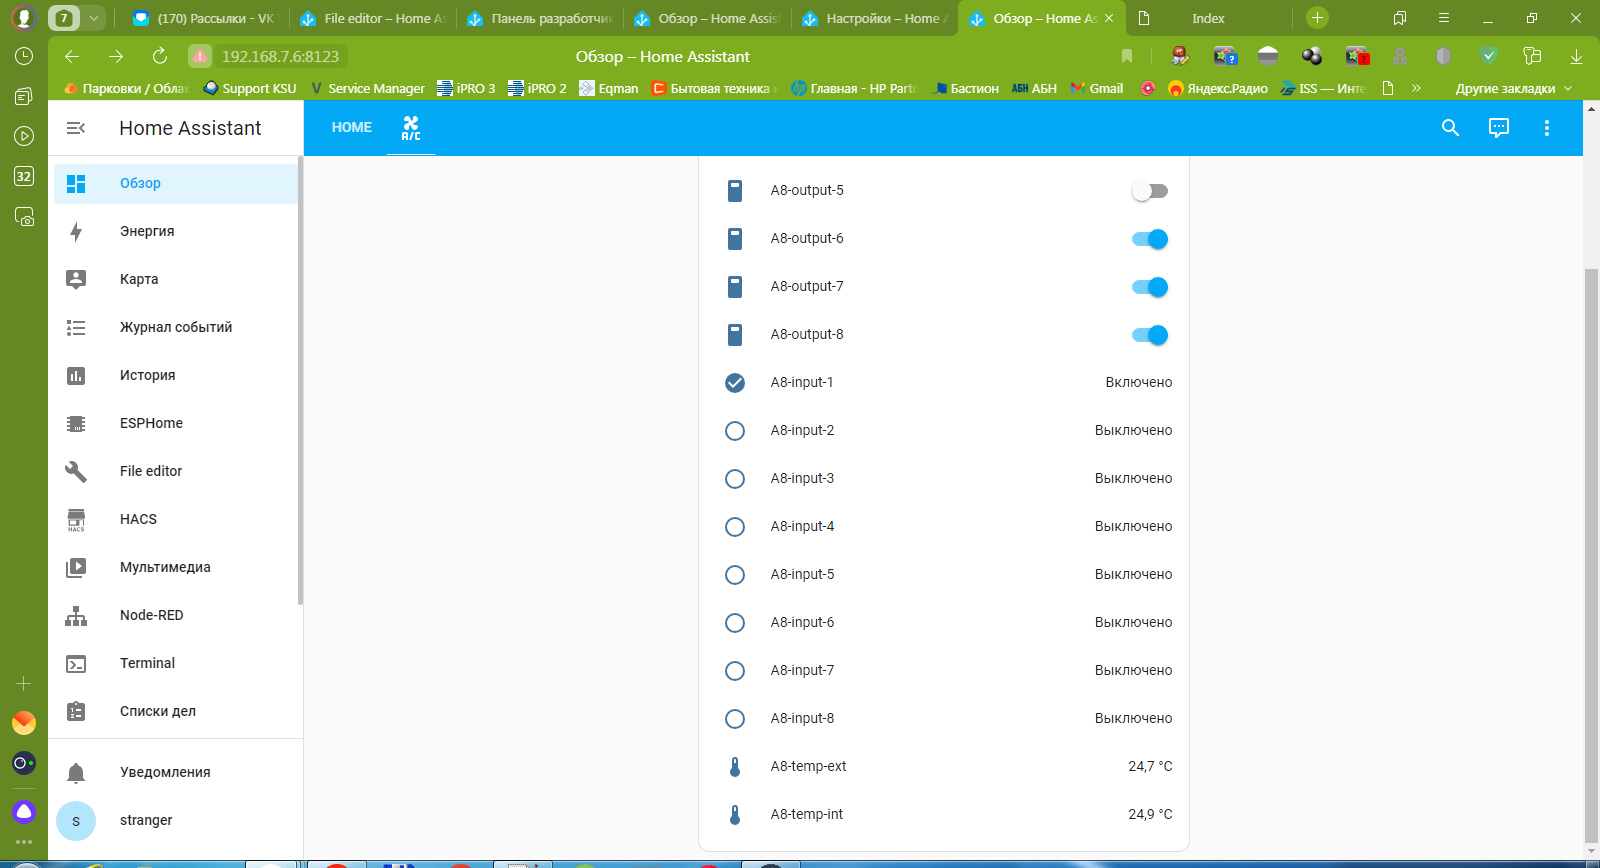
Task: Open ESPHome from the sidebar
Action: (x=151, y=423)
